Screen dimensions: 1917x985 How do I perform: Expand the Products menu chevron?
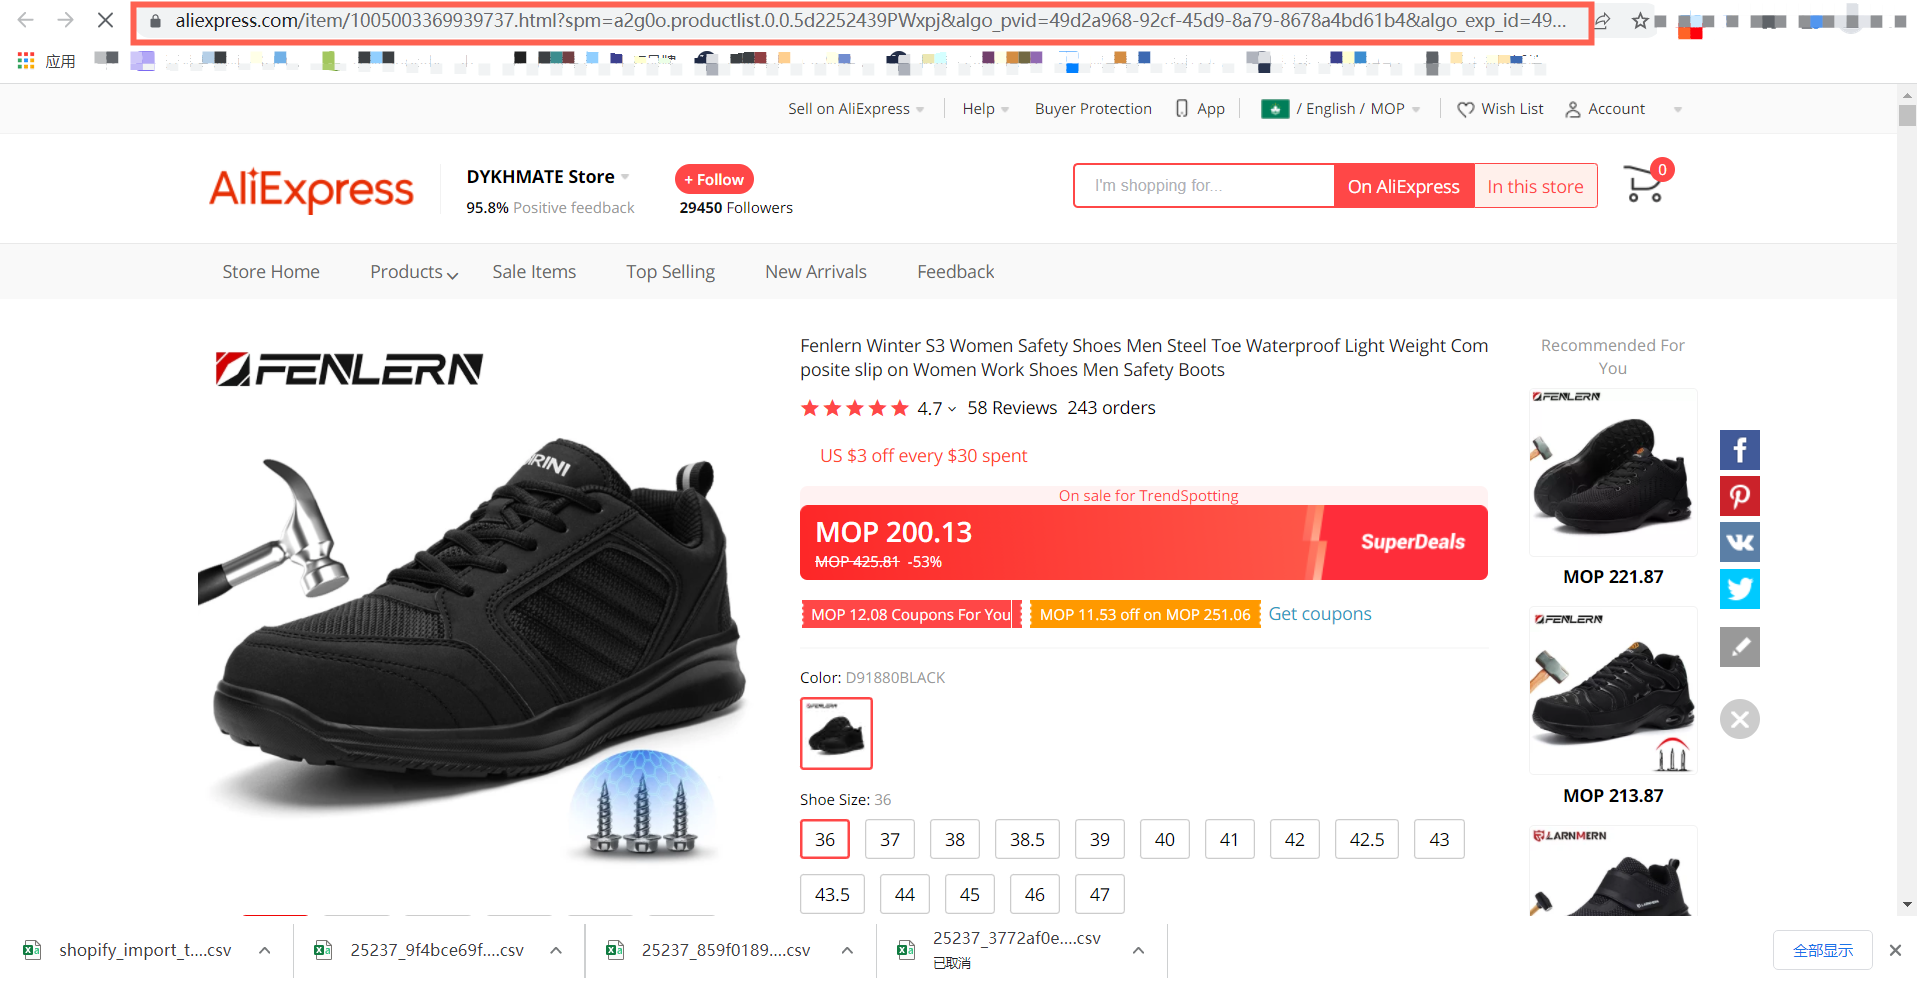453,274
